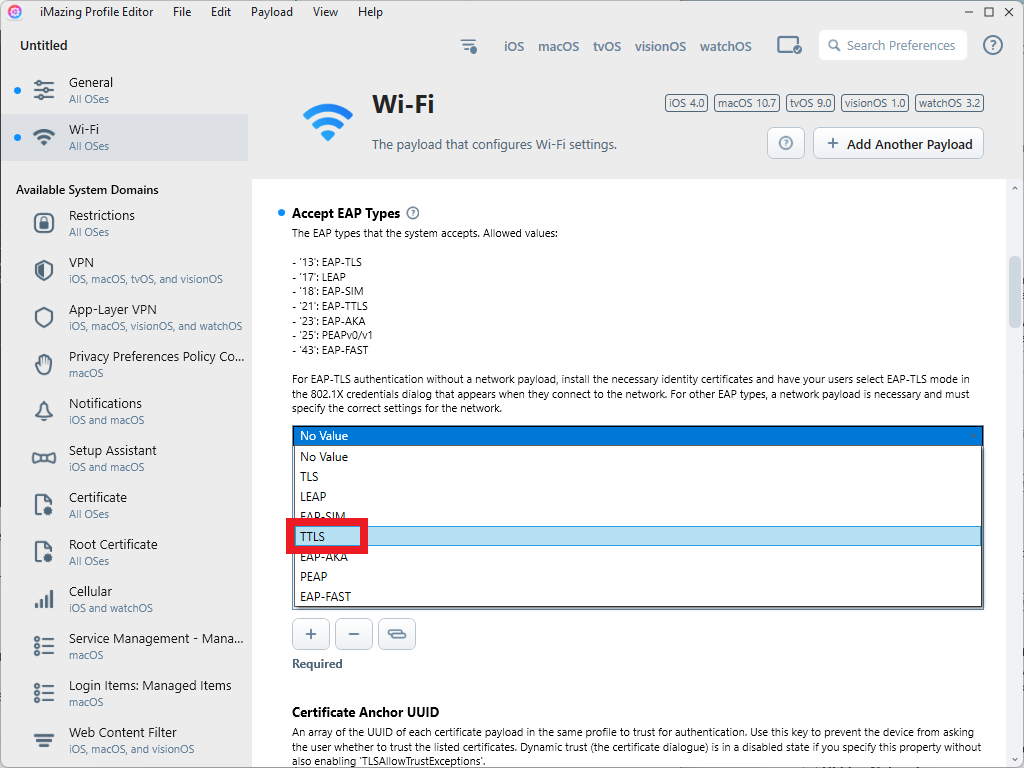This screenshot has height=768, width=1024.
Task: Choose TLS from the EAP list
Action: click(x=637, y=477)
